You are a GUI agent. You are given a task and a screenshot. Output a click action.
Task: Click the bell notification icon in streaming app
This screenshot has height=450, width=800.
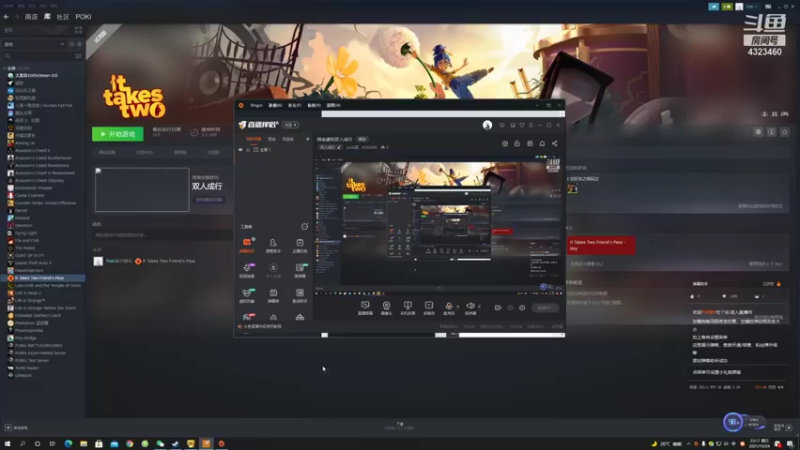click(542, 143)
